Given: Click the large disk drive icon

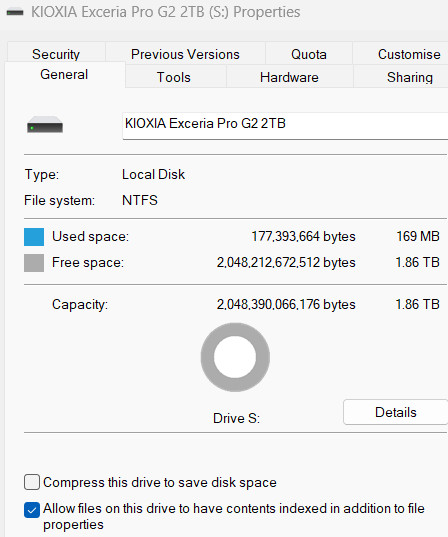Looking at the screenshot, I should click(x=45, y=125).
